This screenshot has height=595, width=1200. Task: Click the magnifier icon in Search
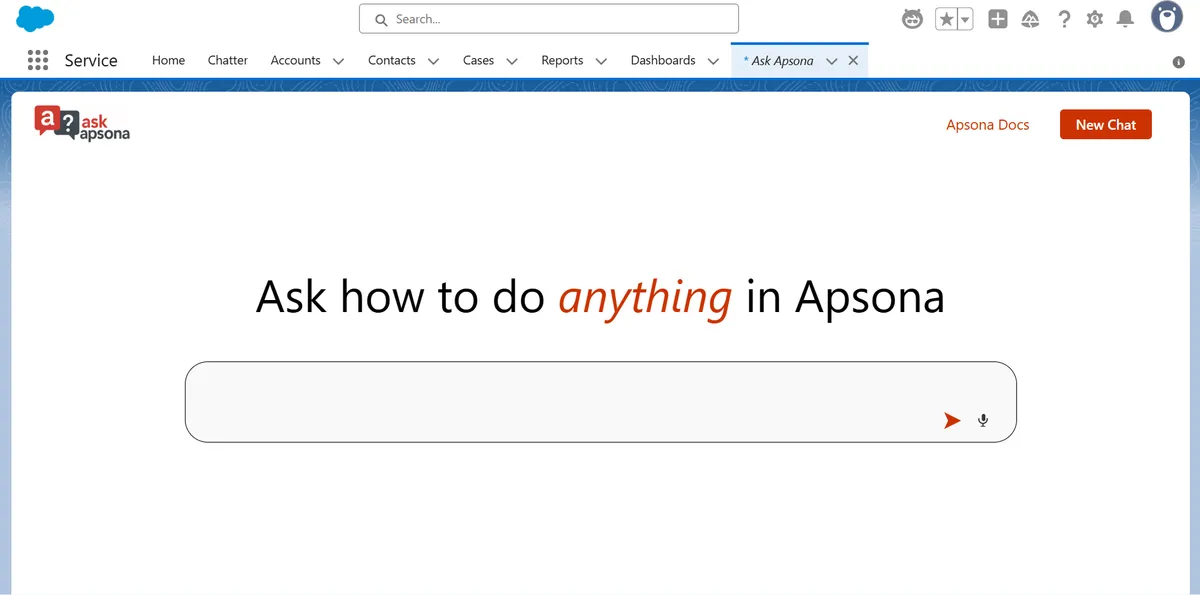point(381,19)
